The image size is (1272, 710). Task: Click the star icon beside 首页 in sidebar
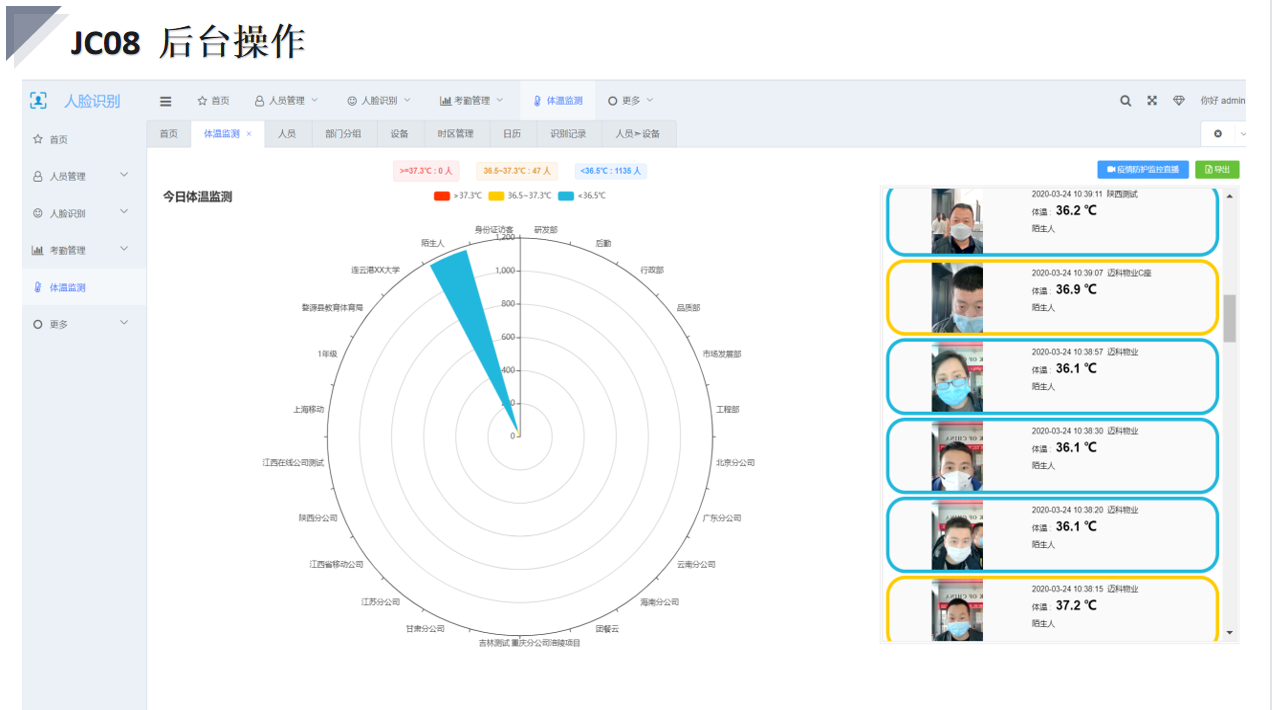(38, 140)
